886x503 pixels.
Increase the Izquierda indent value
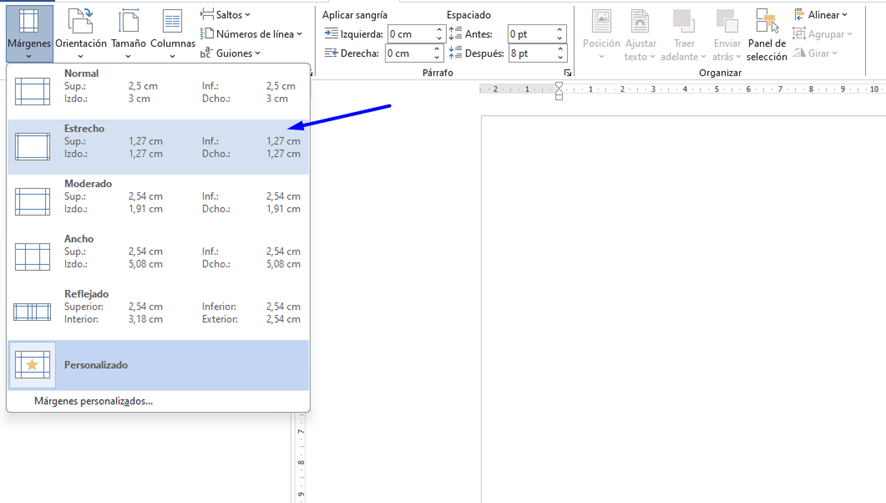point(439,29)
